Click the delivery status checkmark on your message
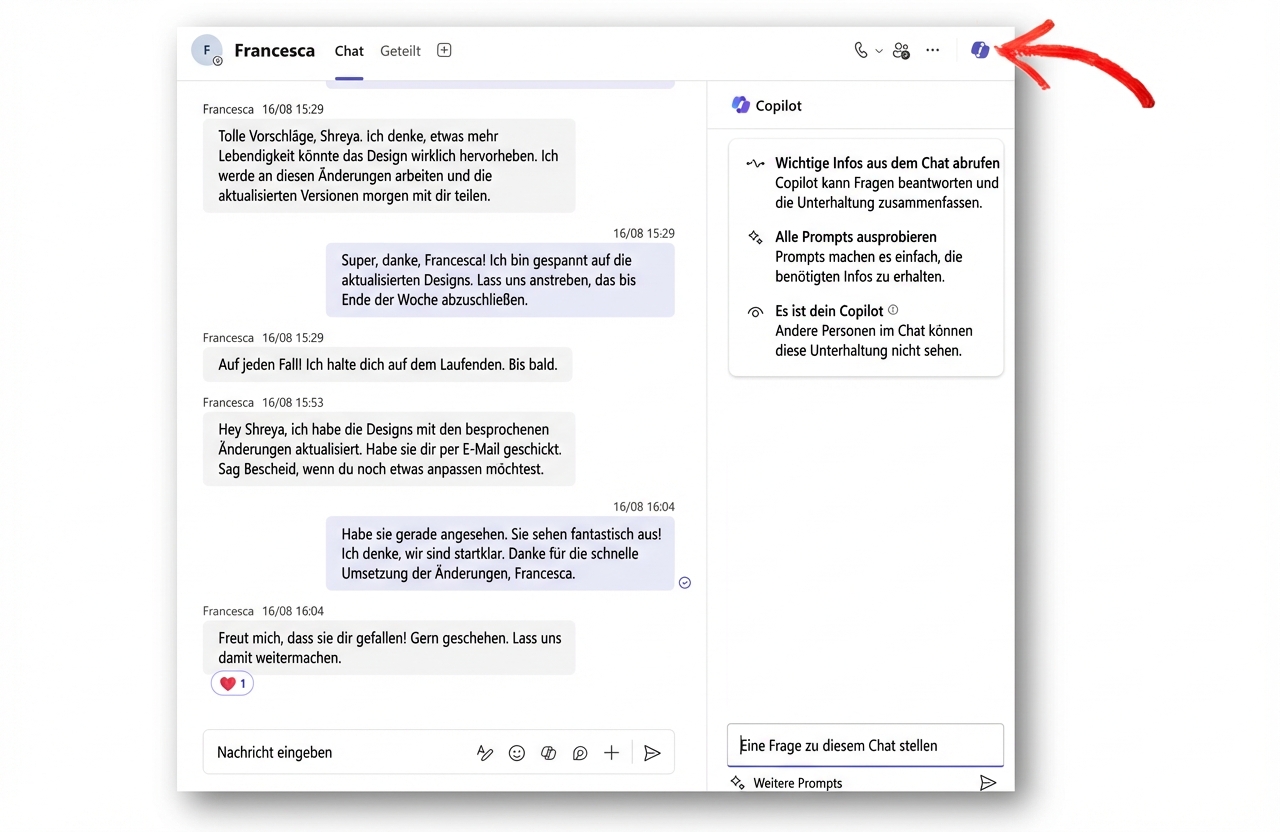Image resolution: width=1280 pixels, height=832 pixels. click(684, 582)
